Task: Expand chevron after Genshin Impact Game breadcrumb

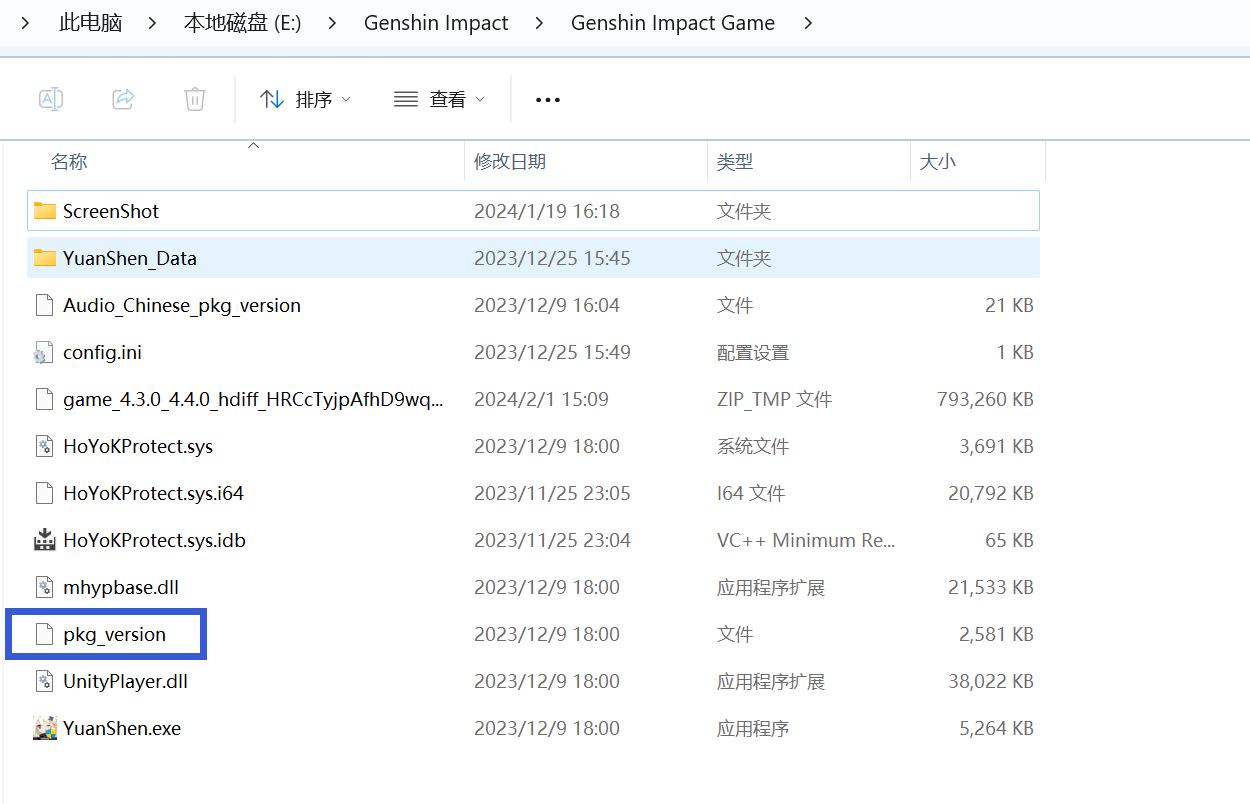Action: point(808,23)
